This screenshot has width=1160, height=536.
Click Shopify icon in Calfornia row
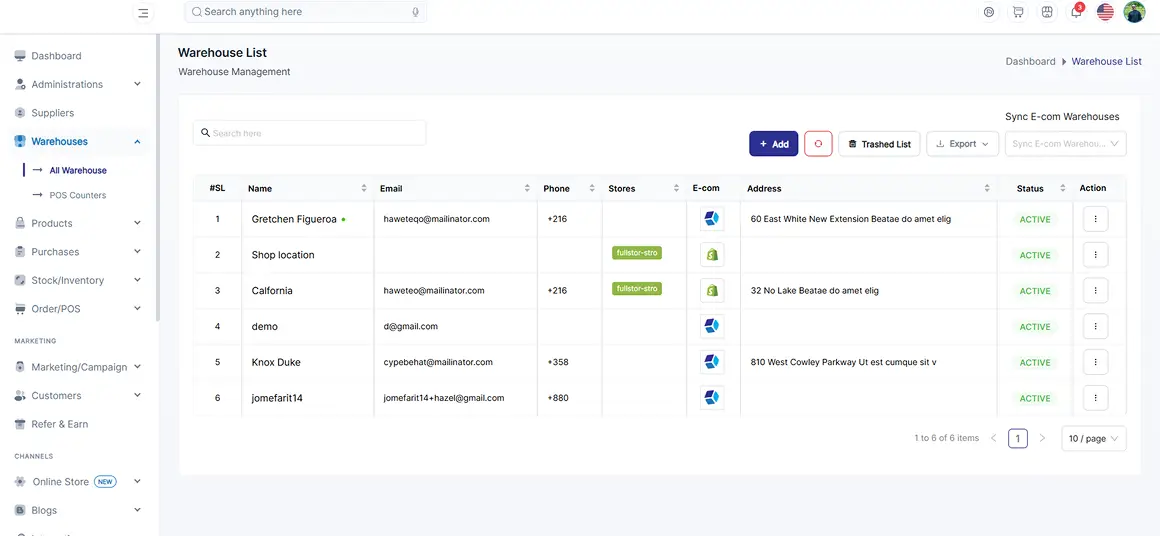tap(712, 291)
